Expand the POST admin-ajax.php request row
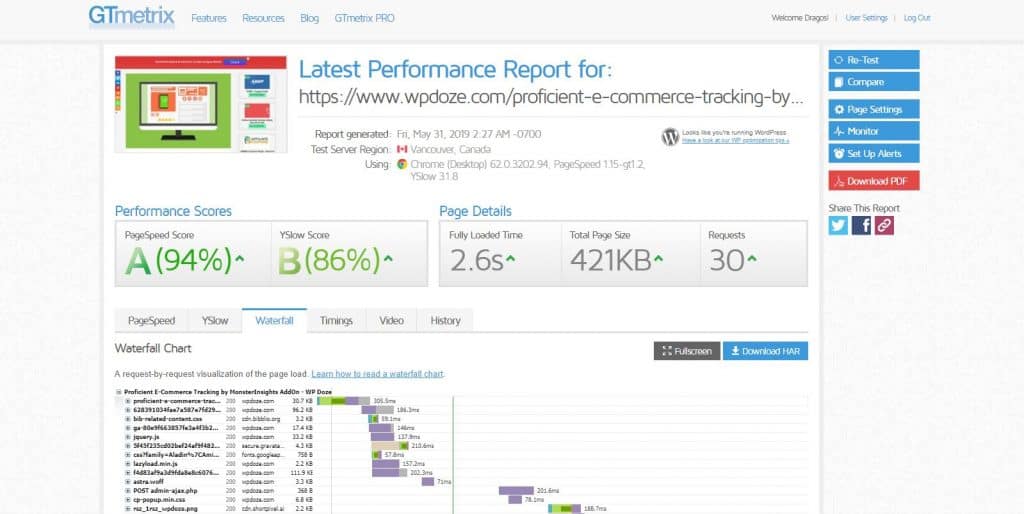Viewport: 1024px width, 514px height. tap(128, 490)
